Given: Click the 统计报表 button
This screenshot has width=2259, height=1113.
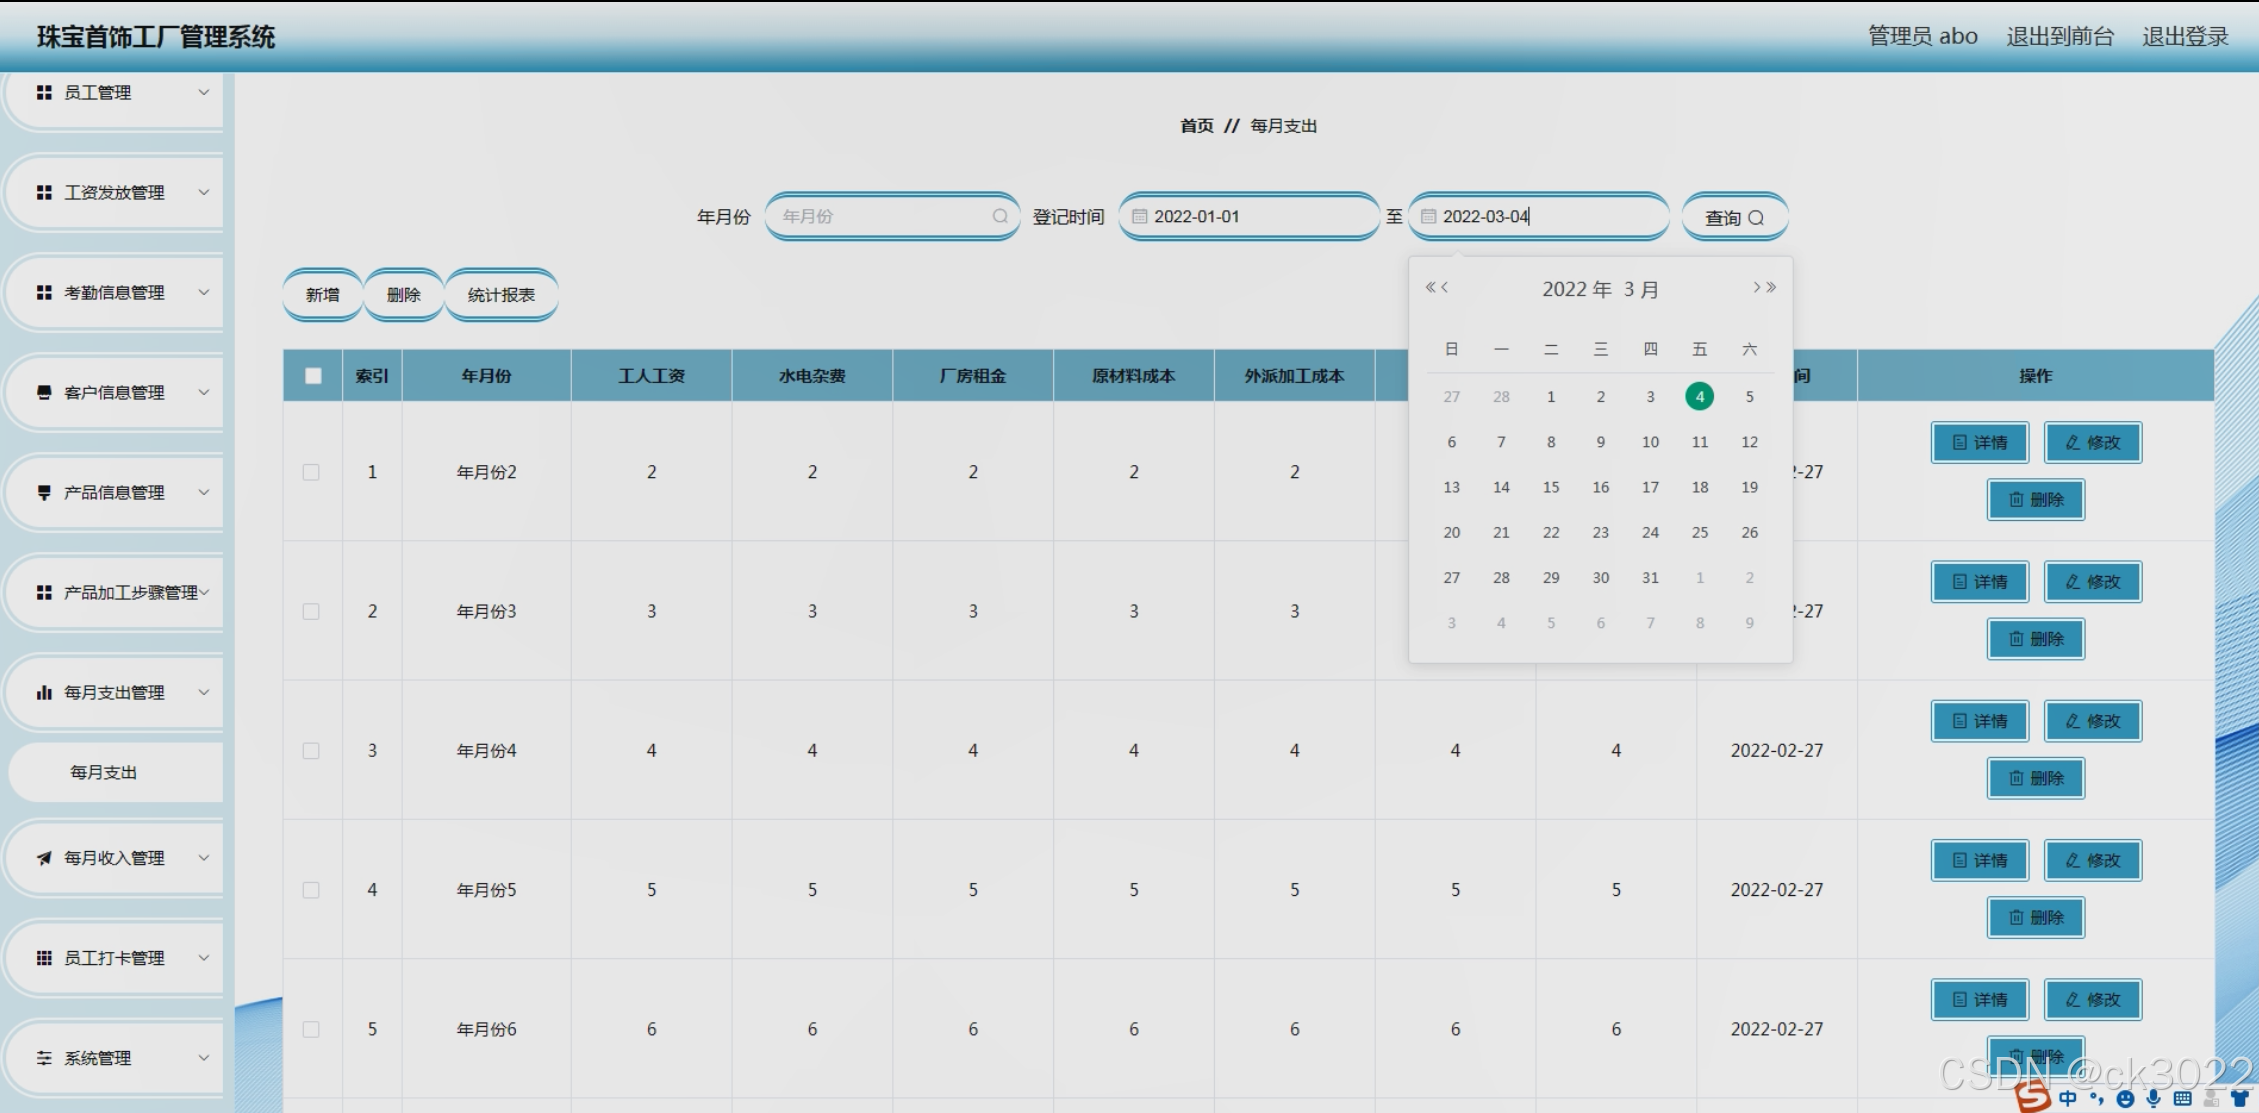Looking at the screenshot, I should pos(501,295).
